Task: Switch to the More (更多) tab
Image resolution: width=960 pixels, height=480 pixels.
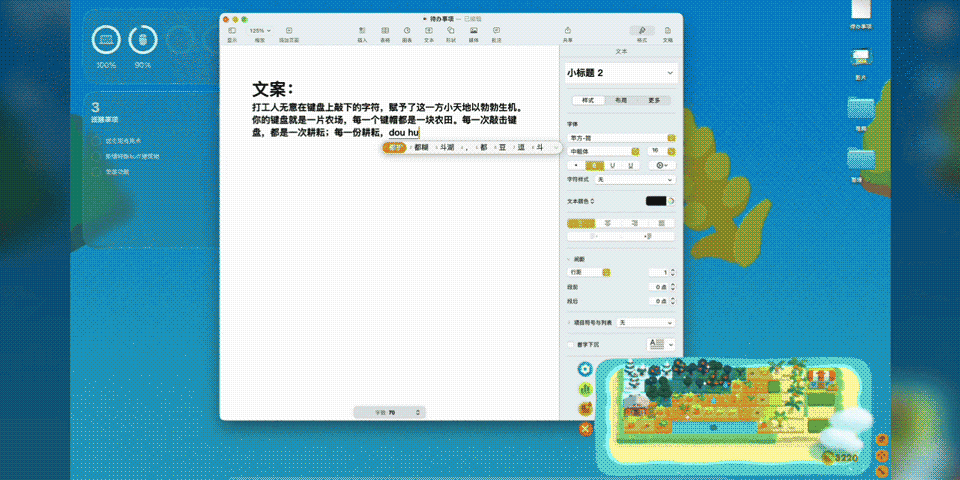Action: click(x=653, y=100)
